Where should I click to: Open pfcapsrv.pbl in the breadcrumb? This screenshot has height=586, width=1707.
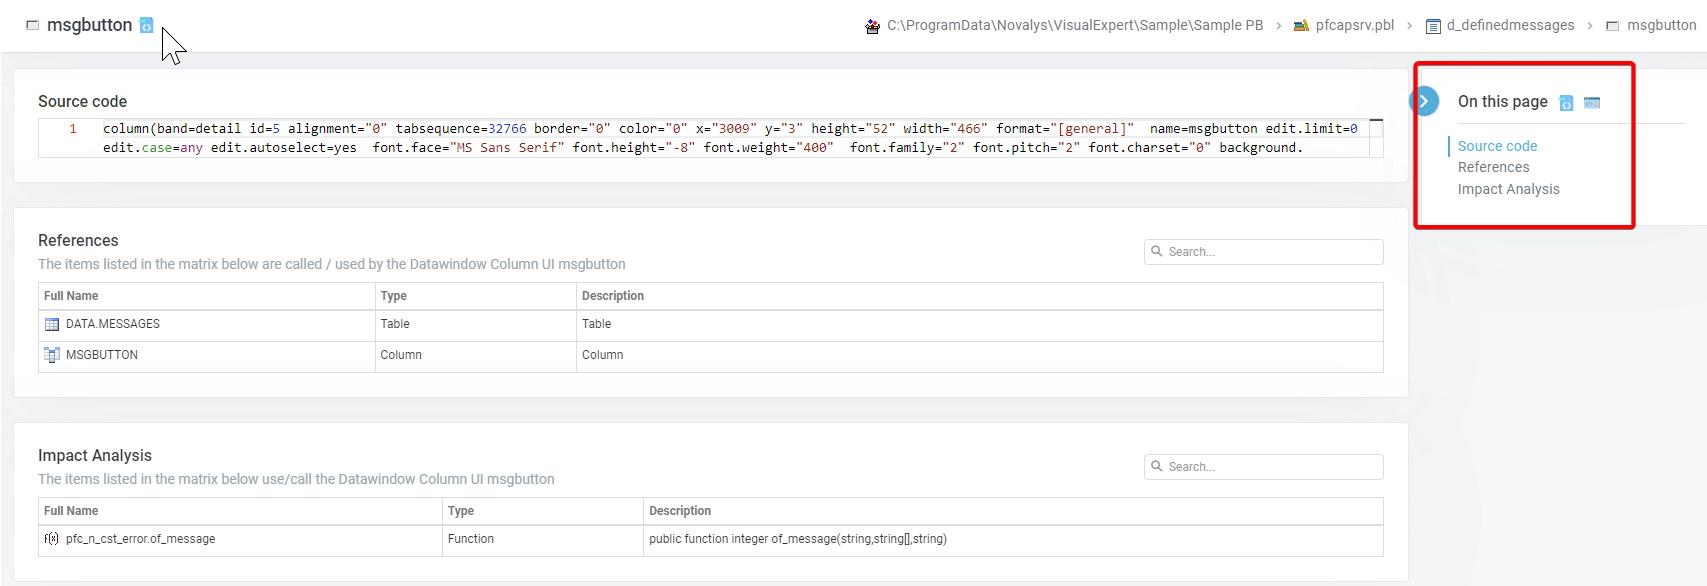[1354, 25]
